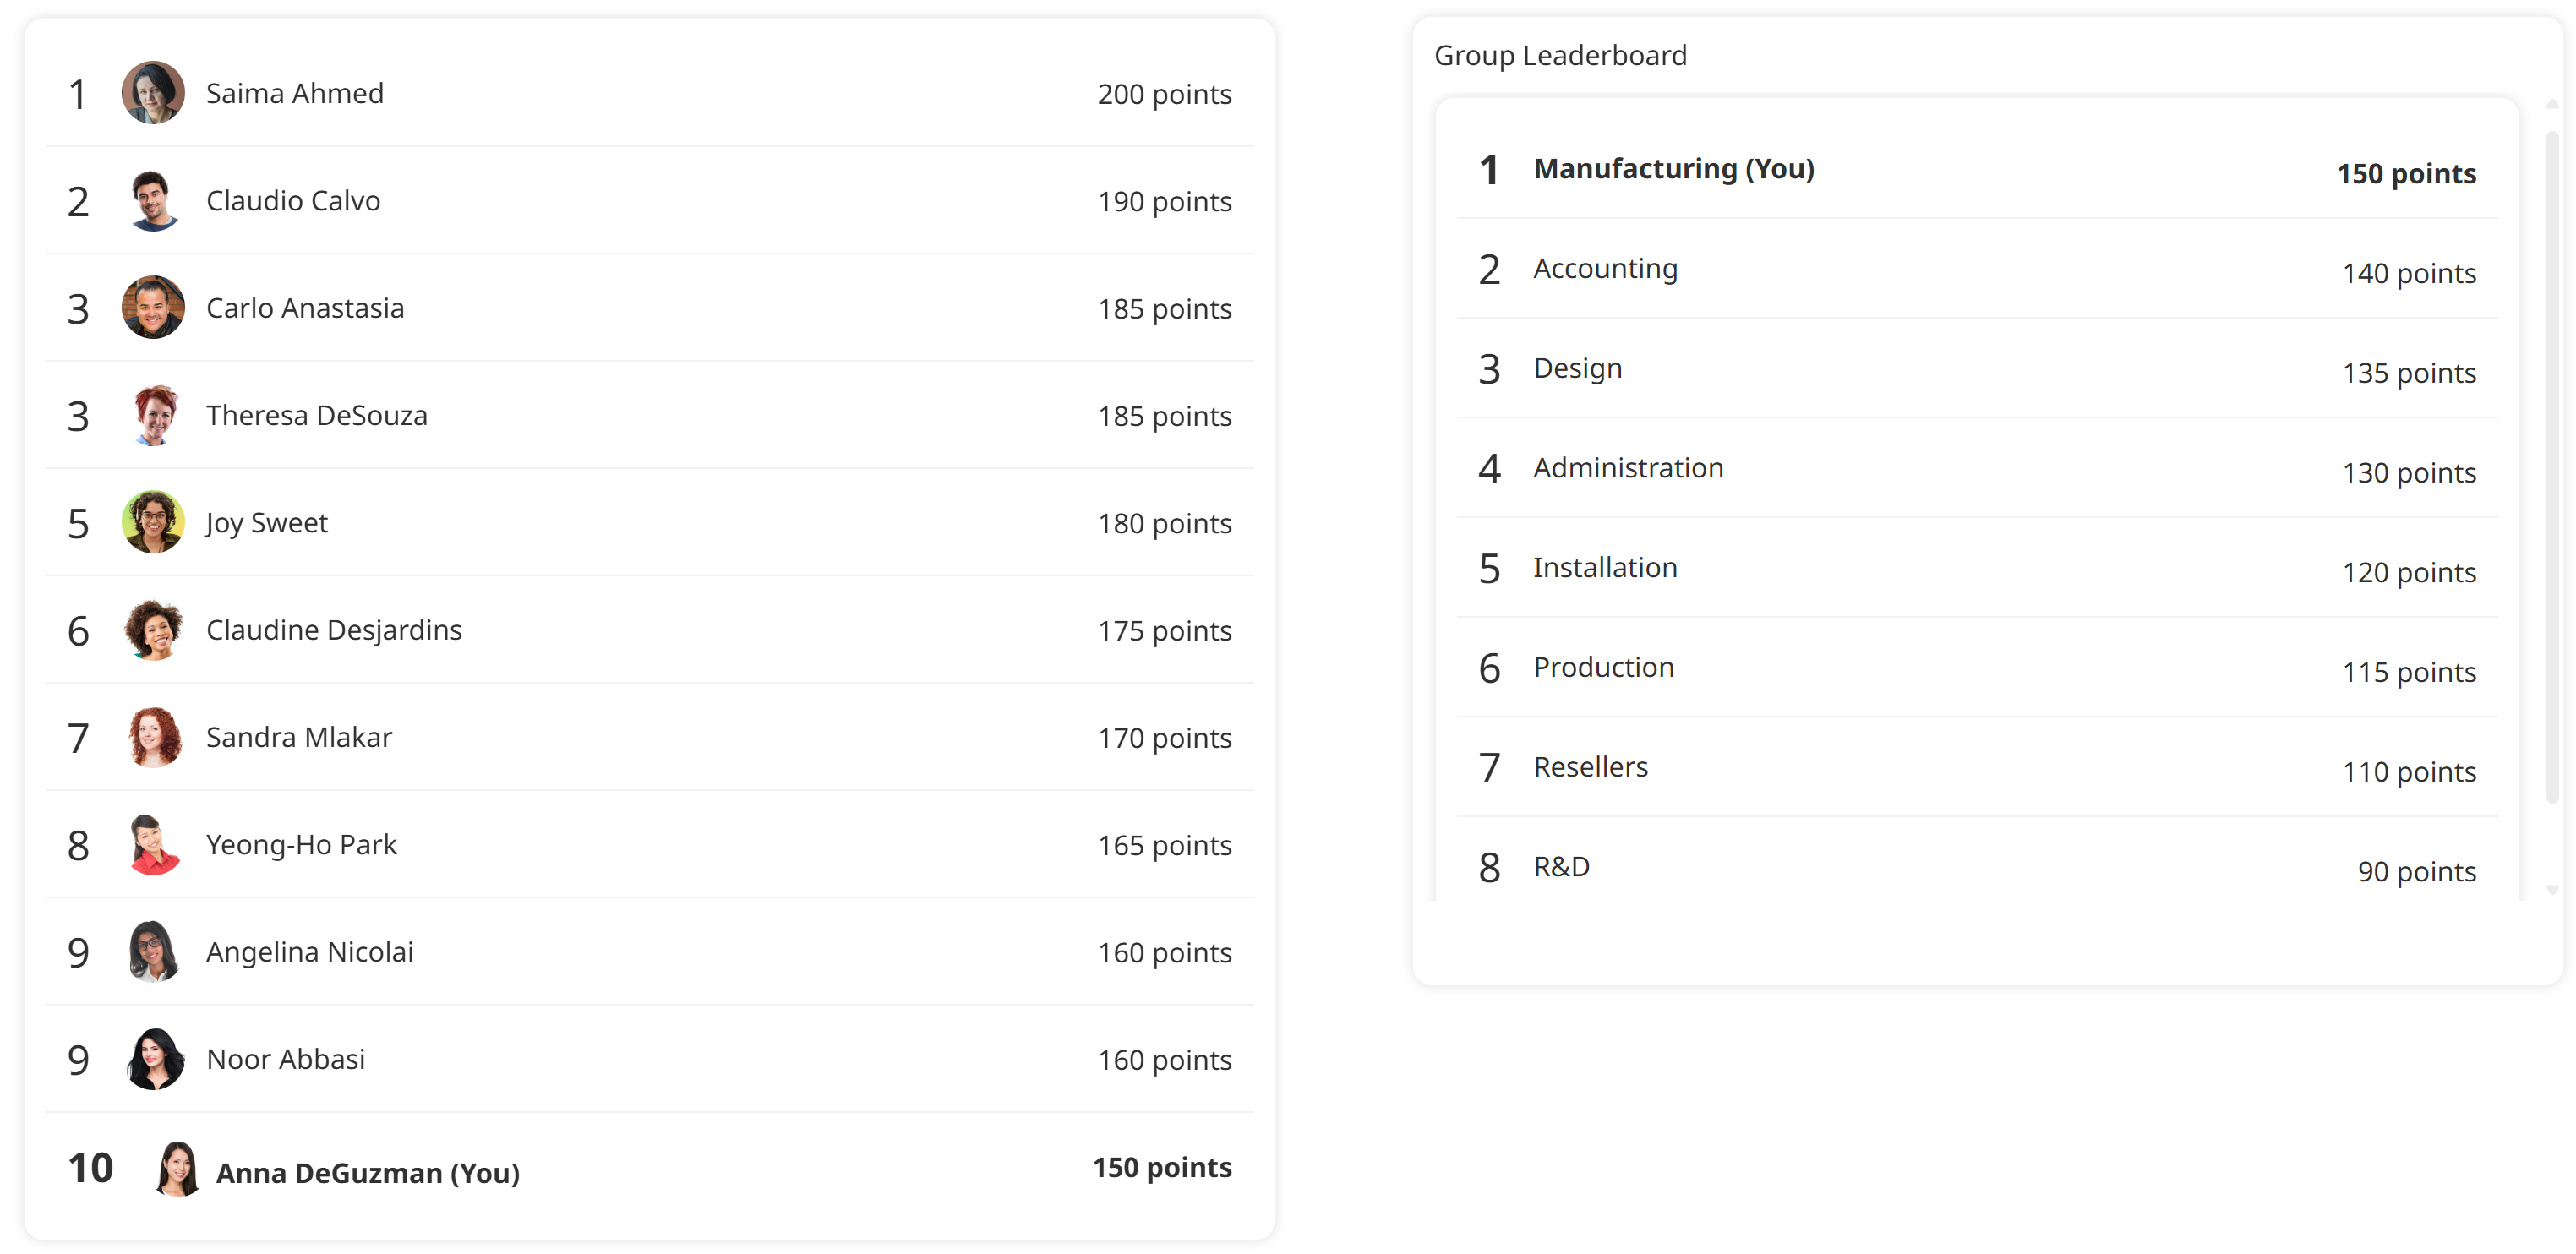Click the group leaderboard scroll-up arrow
Image resolution: width=2576 pixels, height=1254 pixels.
[2552, 104]
